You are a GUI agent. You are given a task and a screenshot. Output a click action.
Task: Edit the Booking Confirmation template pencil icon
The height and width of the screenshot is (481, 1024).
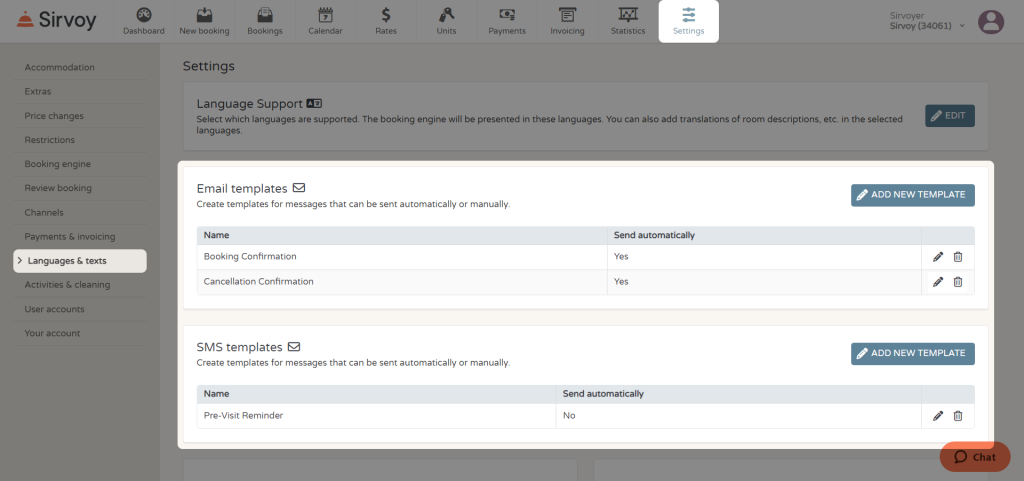(938, 257)
